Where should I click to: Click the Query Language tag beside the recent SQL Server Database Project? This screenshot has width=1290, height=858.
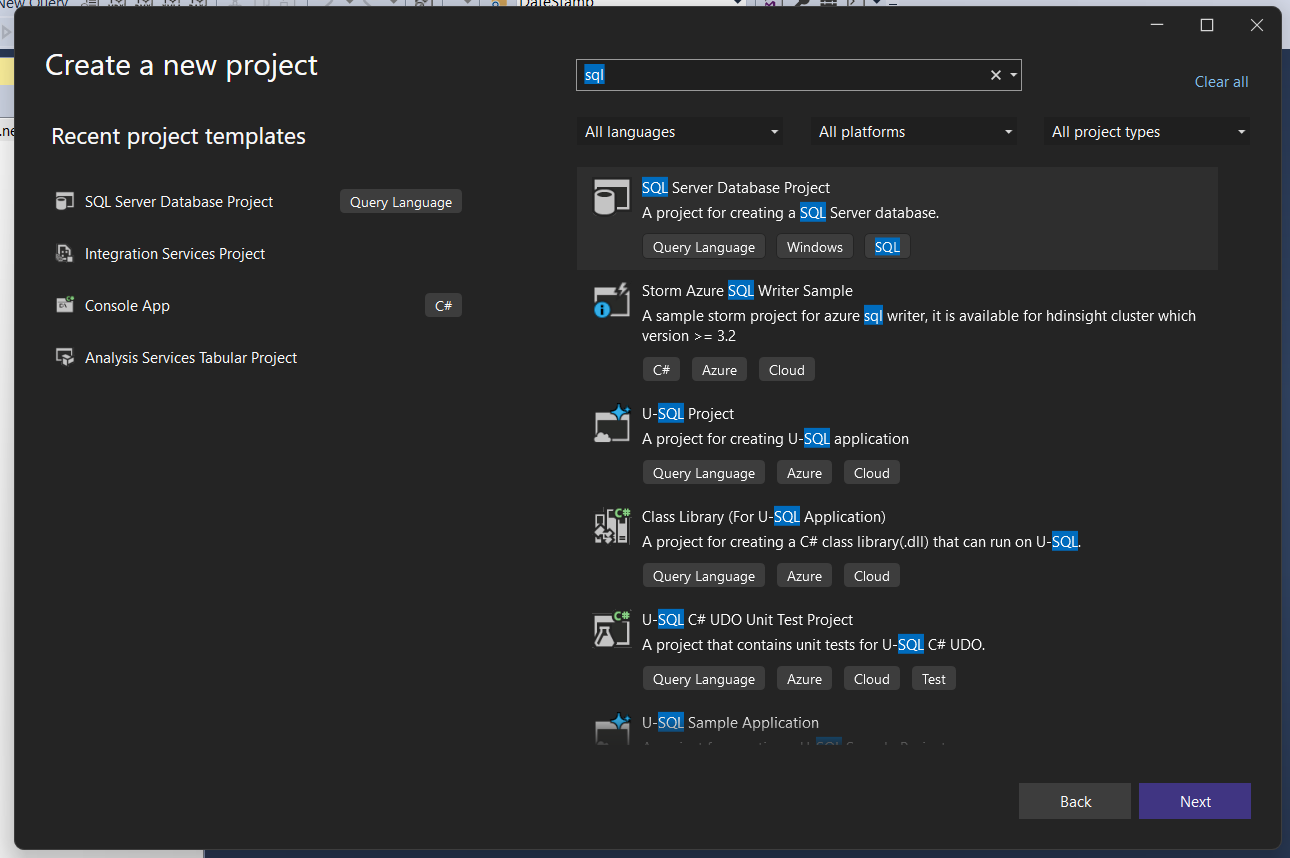[401, 202]
